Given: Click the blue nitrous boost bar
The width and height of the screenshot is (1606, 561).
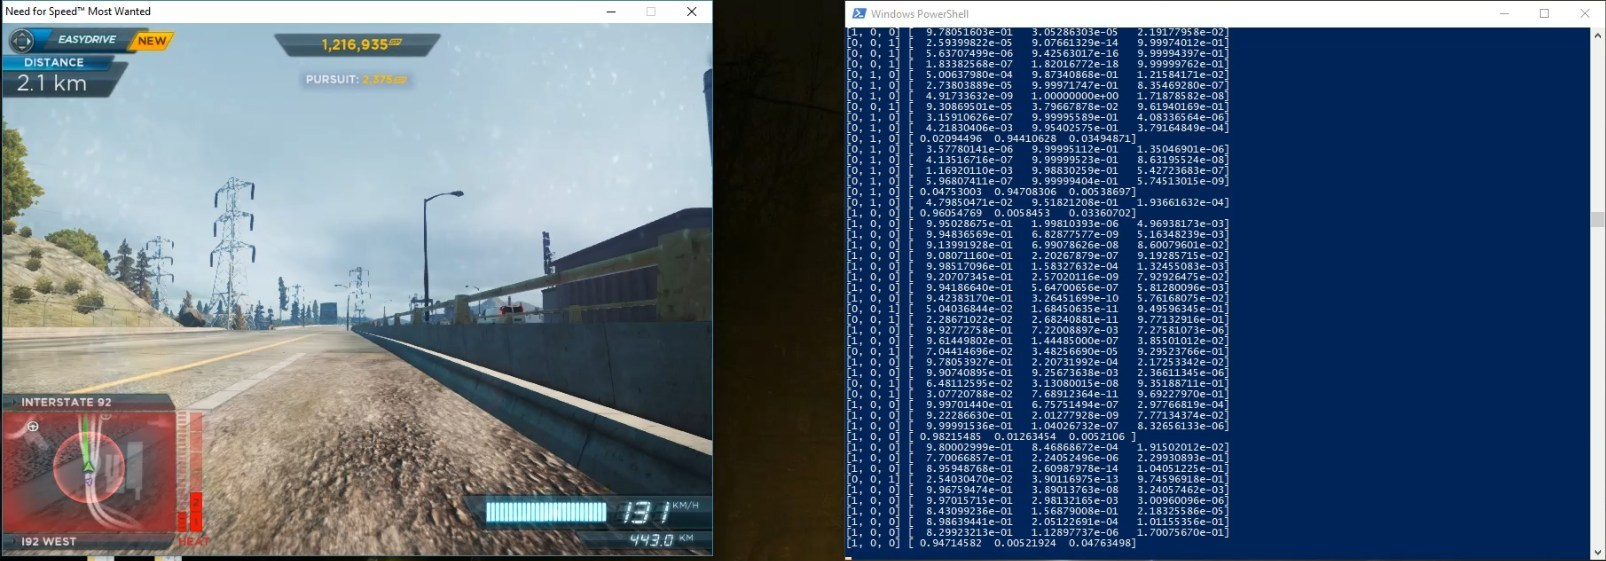Looking at the screenshot, I should (546, 513).
